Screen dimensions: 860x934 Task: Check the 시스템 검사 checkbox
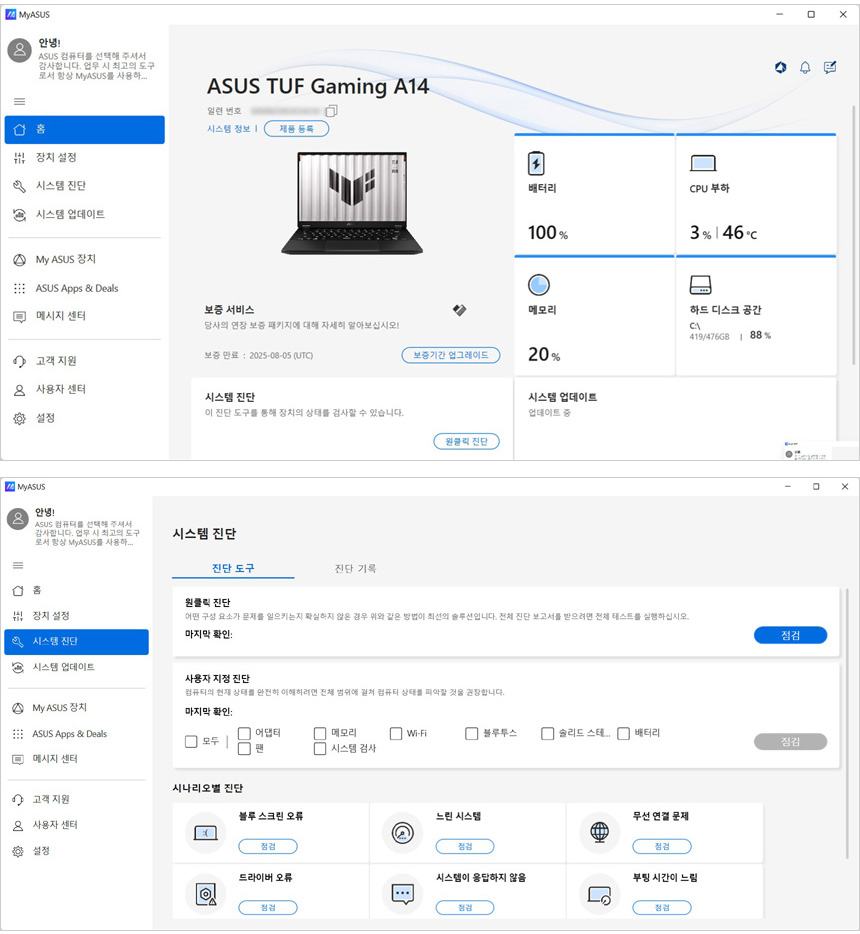coord(320,749)
